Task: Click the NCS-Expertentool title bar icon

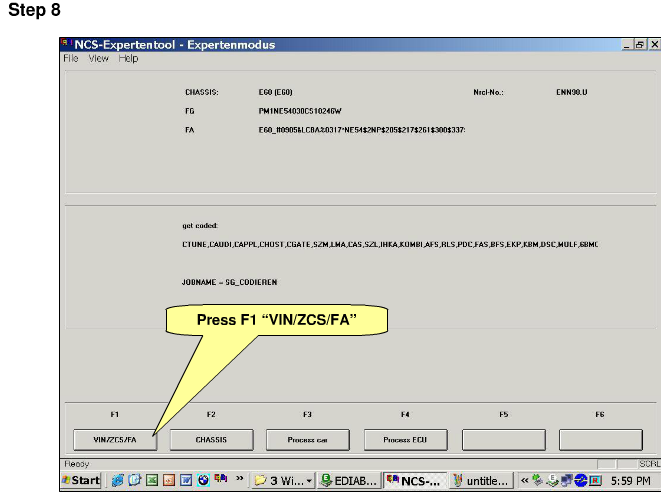Action: [66, 44]
